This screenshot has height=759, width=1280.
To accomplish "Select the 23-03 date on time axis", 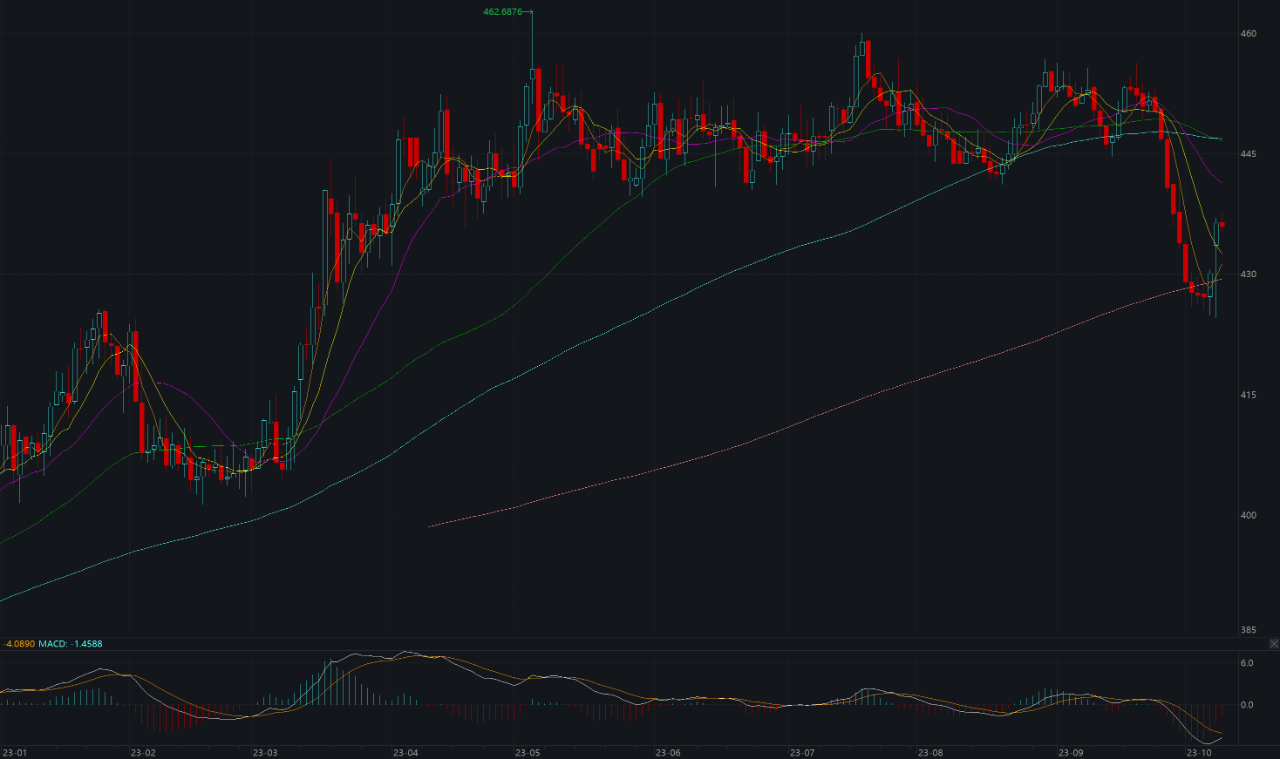I will click(265, 752).
